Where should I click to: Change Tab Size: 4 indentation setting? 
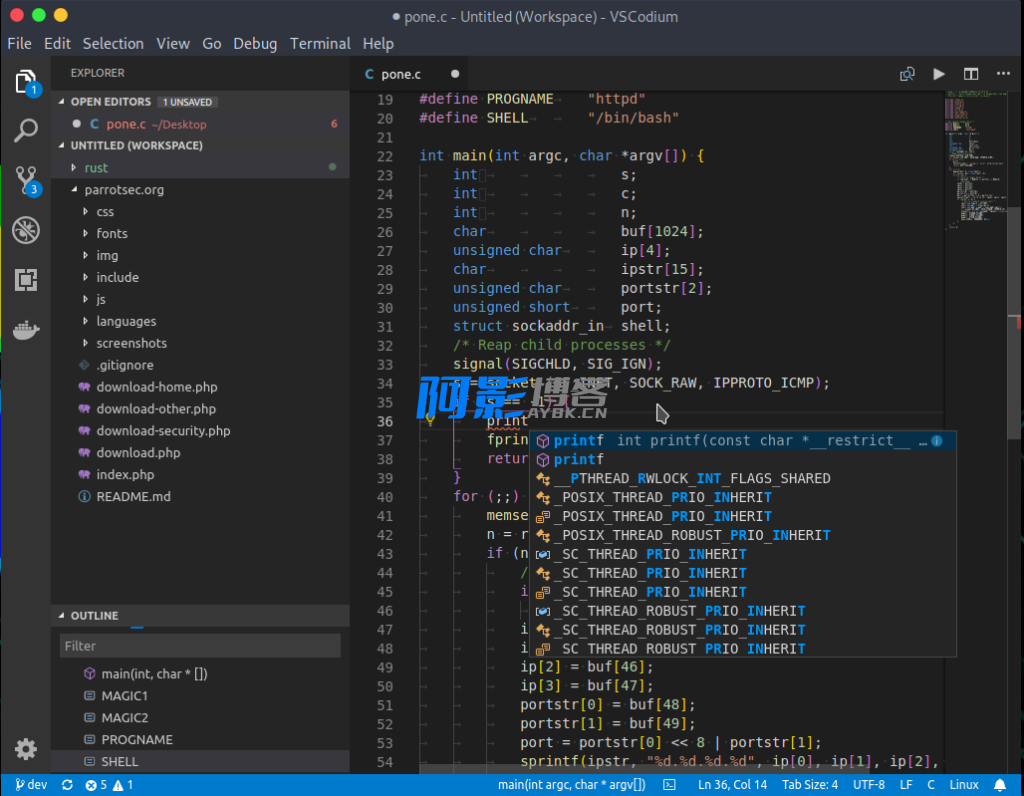809,785
